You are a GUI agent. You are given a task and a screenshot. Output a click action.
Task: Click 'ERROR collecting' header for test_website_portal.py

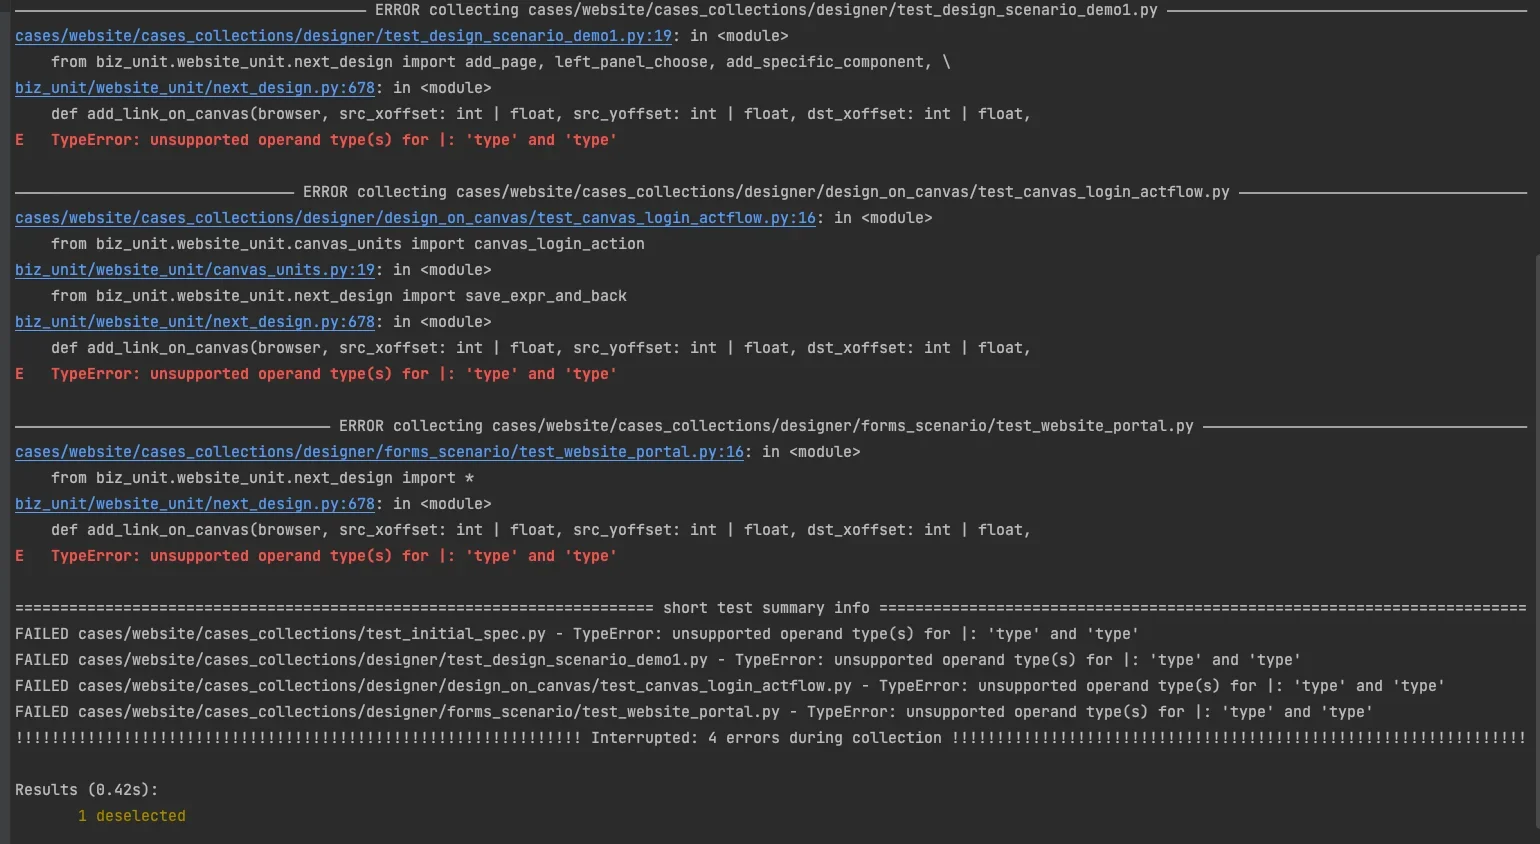tap(766, 426)
